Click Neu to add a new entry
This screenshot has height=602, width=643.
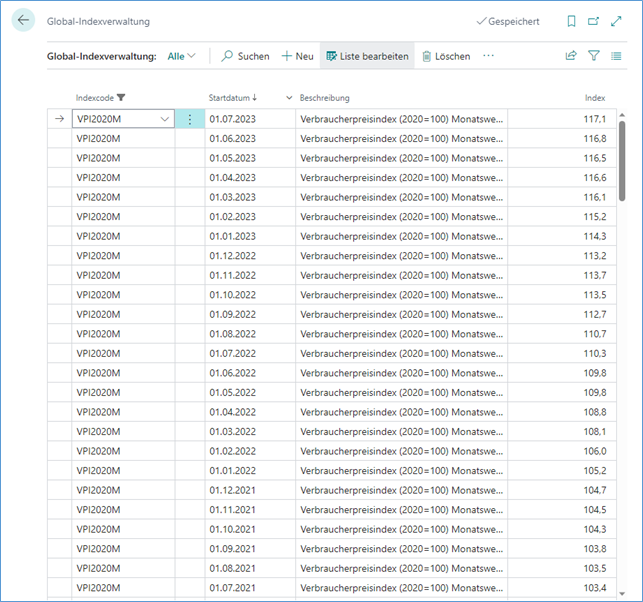coord(297,57)
